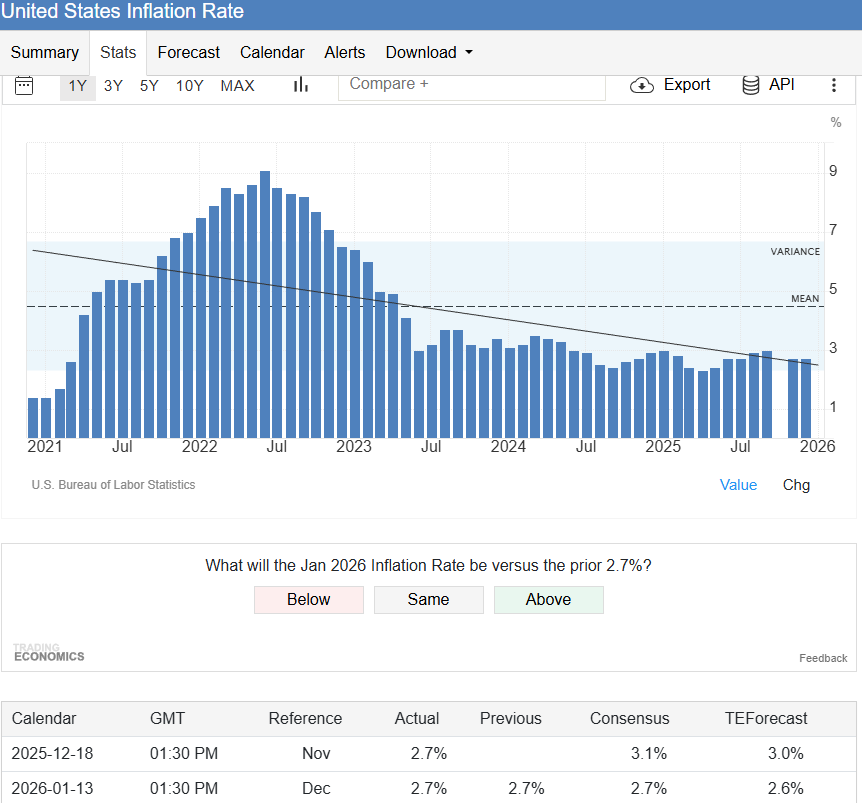The image size is (862, 803).
Task: Open the Summary tab
Action: (45, 52)
